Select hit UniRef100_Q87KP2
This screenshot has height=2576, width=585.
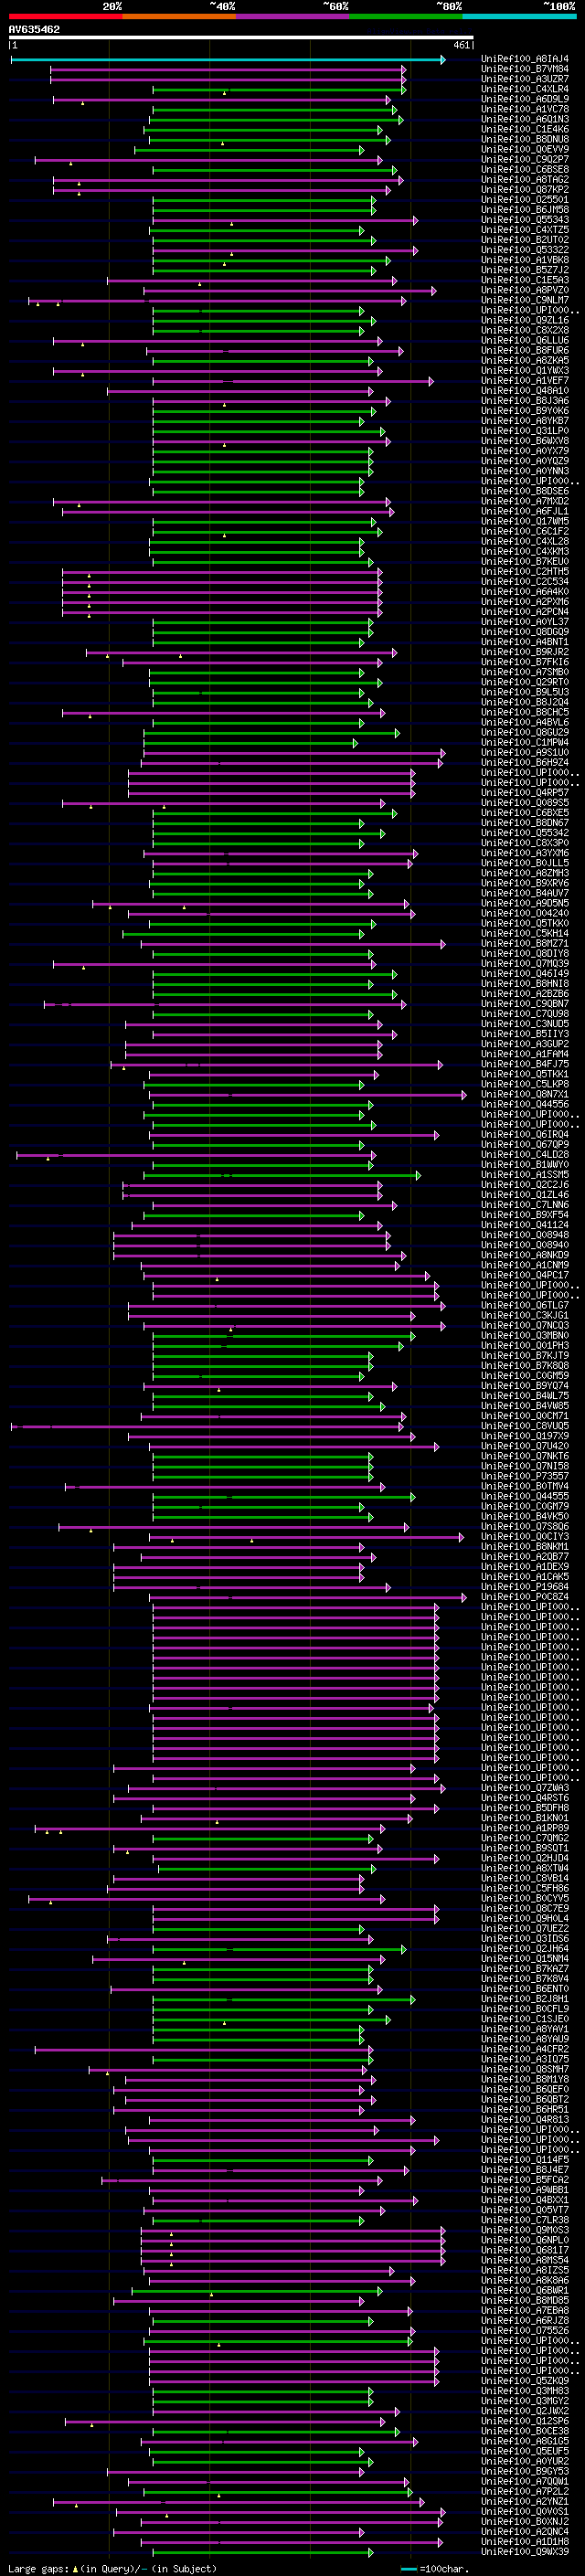(x=525, y=190)
